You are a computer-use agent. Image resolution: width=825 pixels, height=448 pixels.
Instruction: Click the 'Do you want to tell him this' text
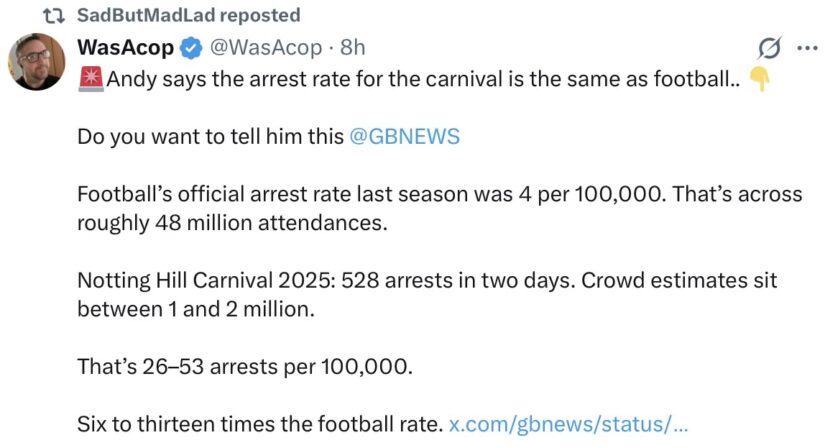[x=210, y=137]
